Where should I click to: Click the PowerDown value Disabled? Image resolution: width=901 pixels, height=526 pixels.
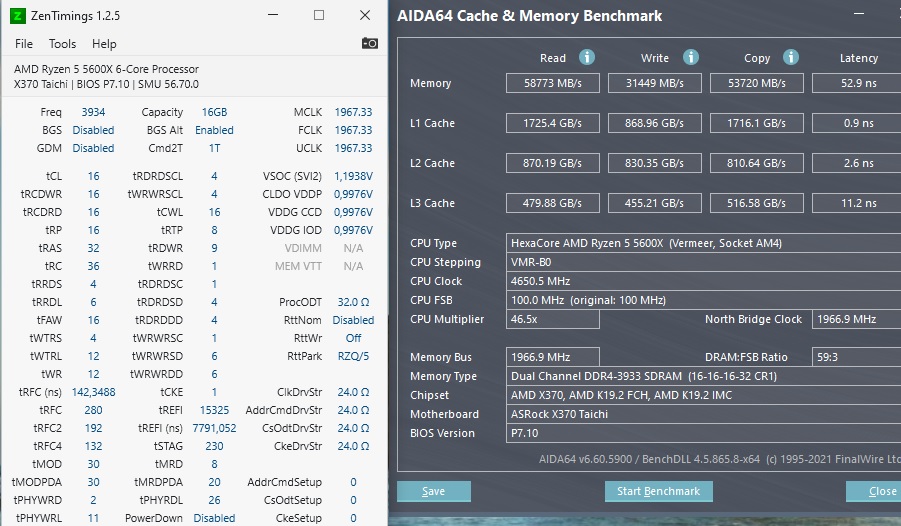click(214, 518)
